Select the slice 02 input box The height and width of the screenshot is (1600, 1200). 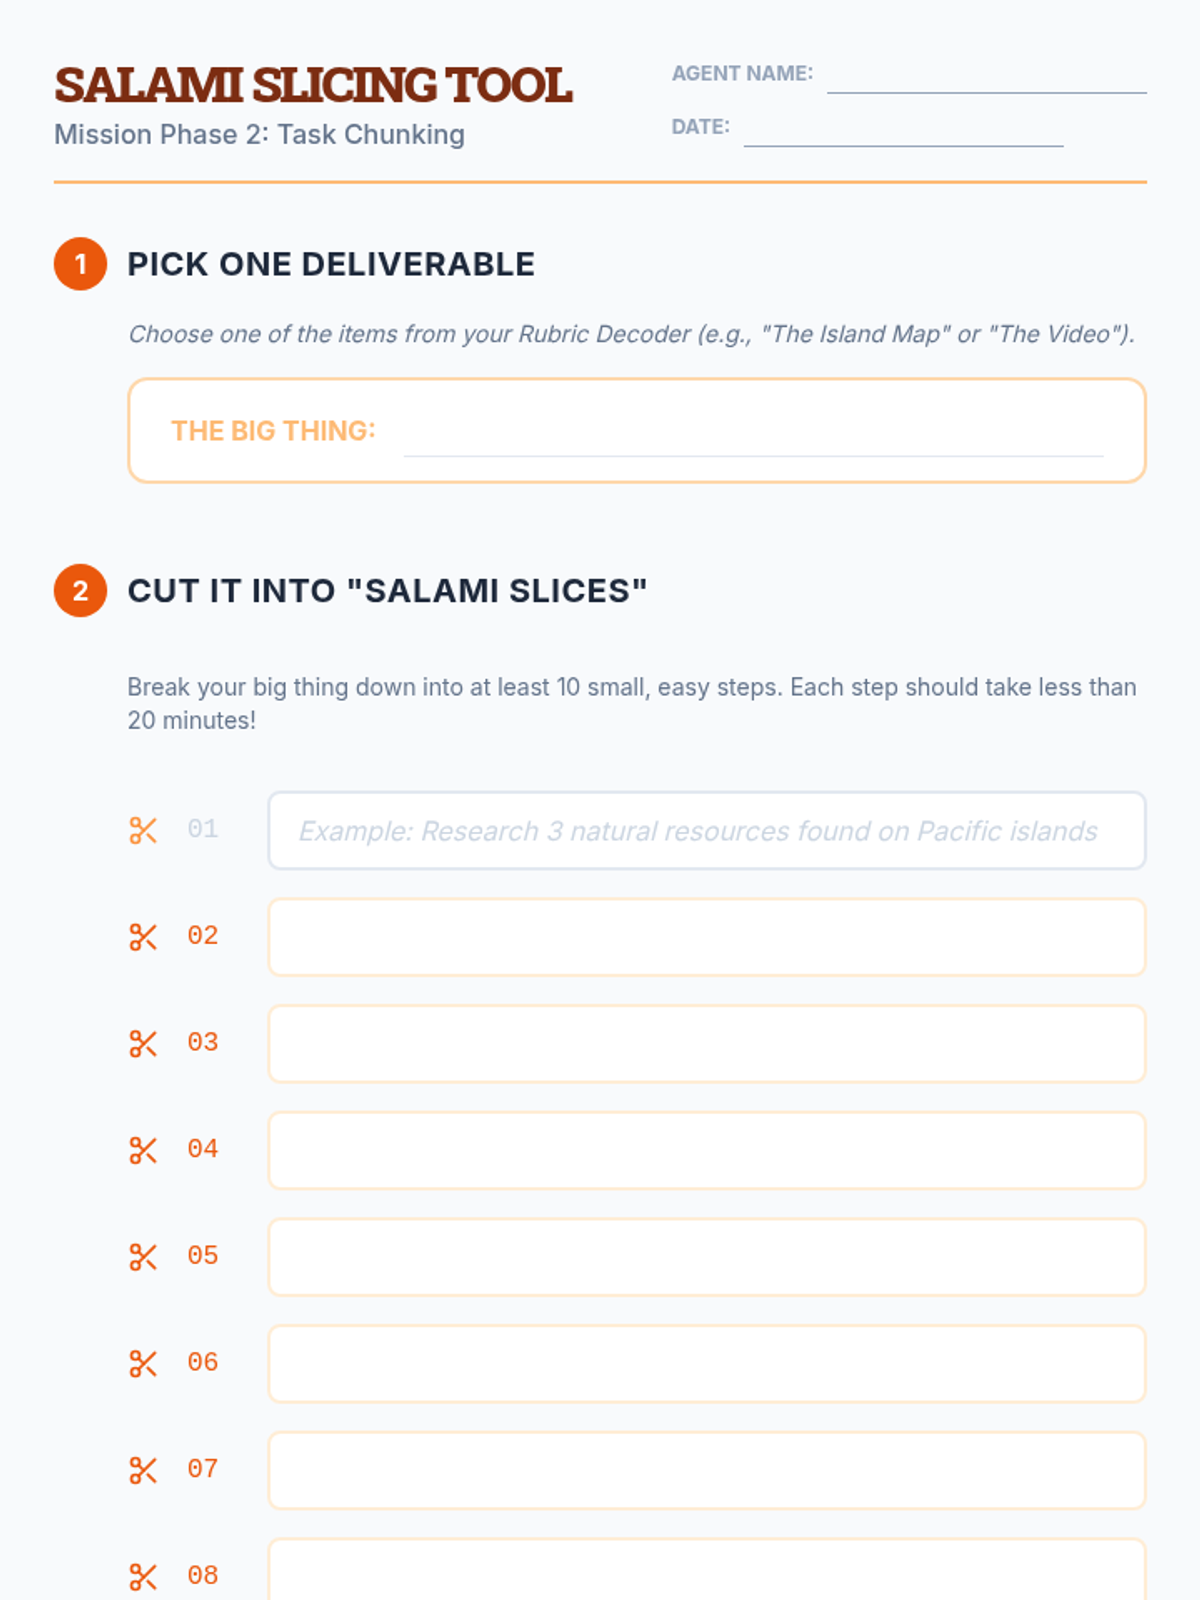click(706, 937)
